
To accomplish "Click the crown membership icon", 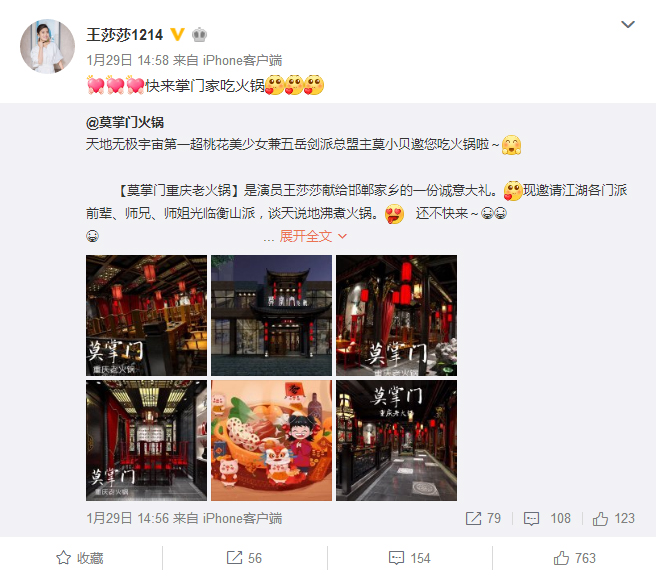I will pyautogui.click(x=200, y=35).
